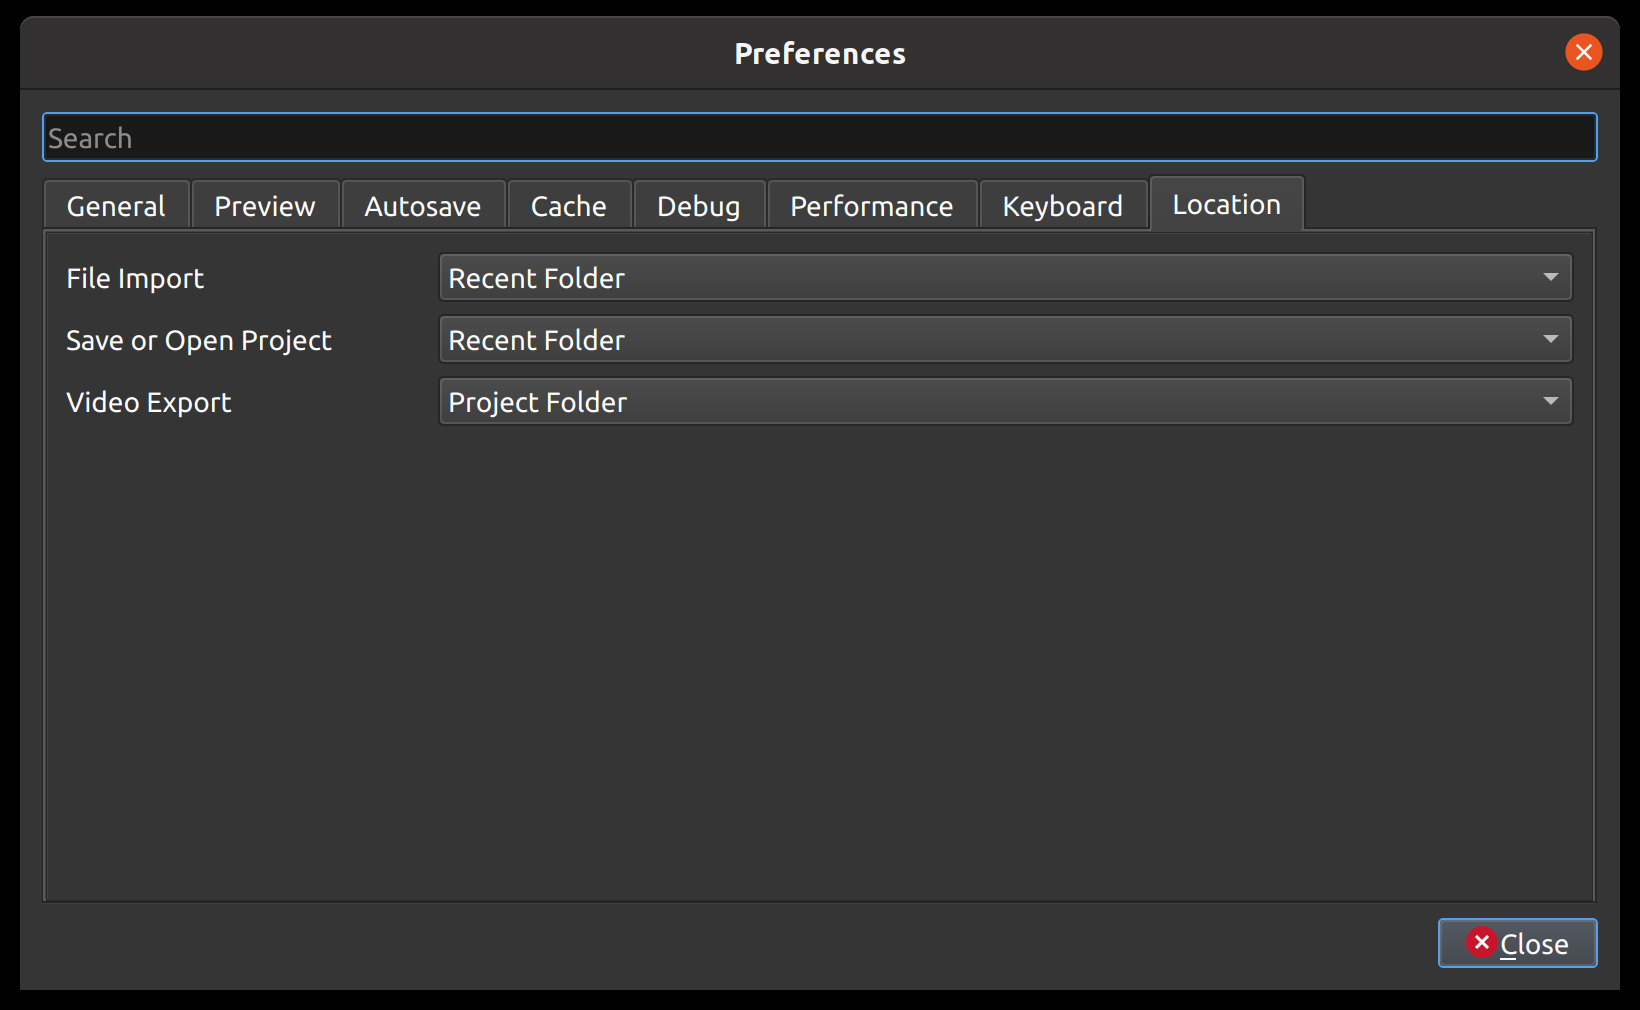The height and width of the screenshot is (1010, 1640).
Task: Click the Video Export dropdown arrow
Action: point(1551,401)
